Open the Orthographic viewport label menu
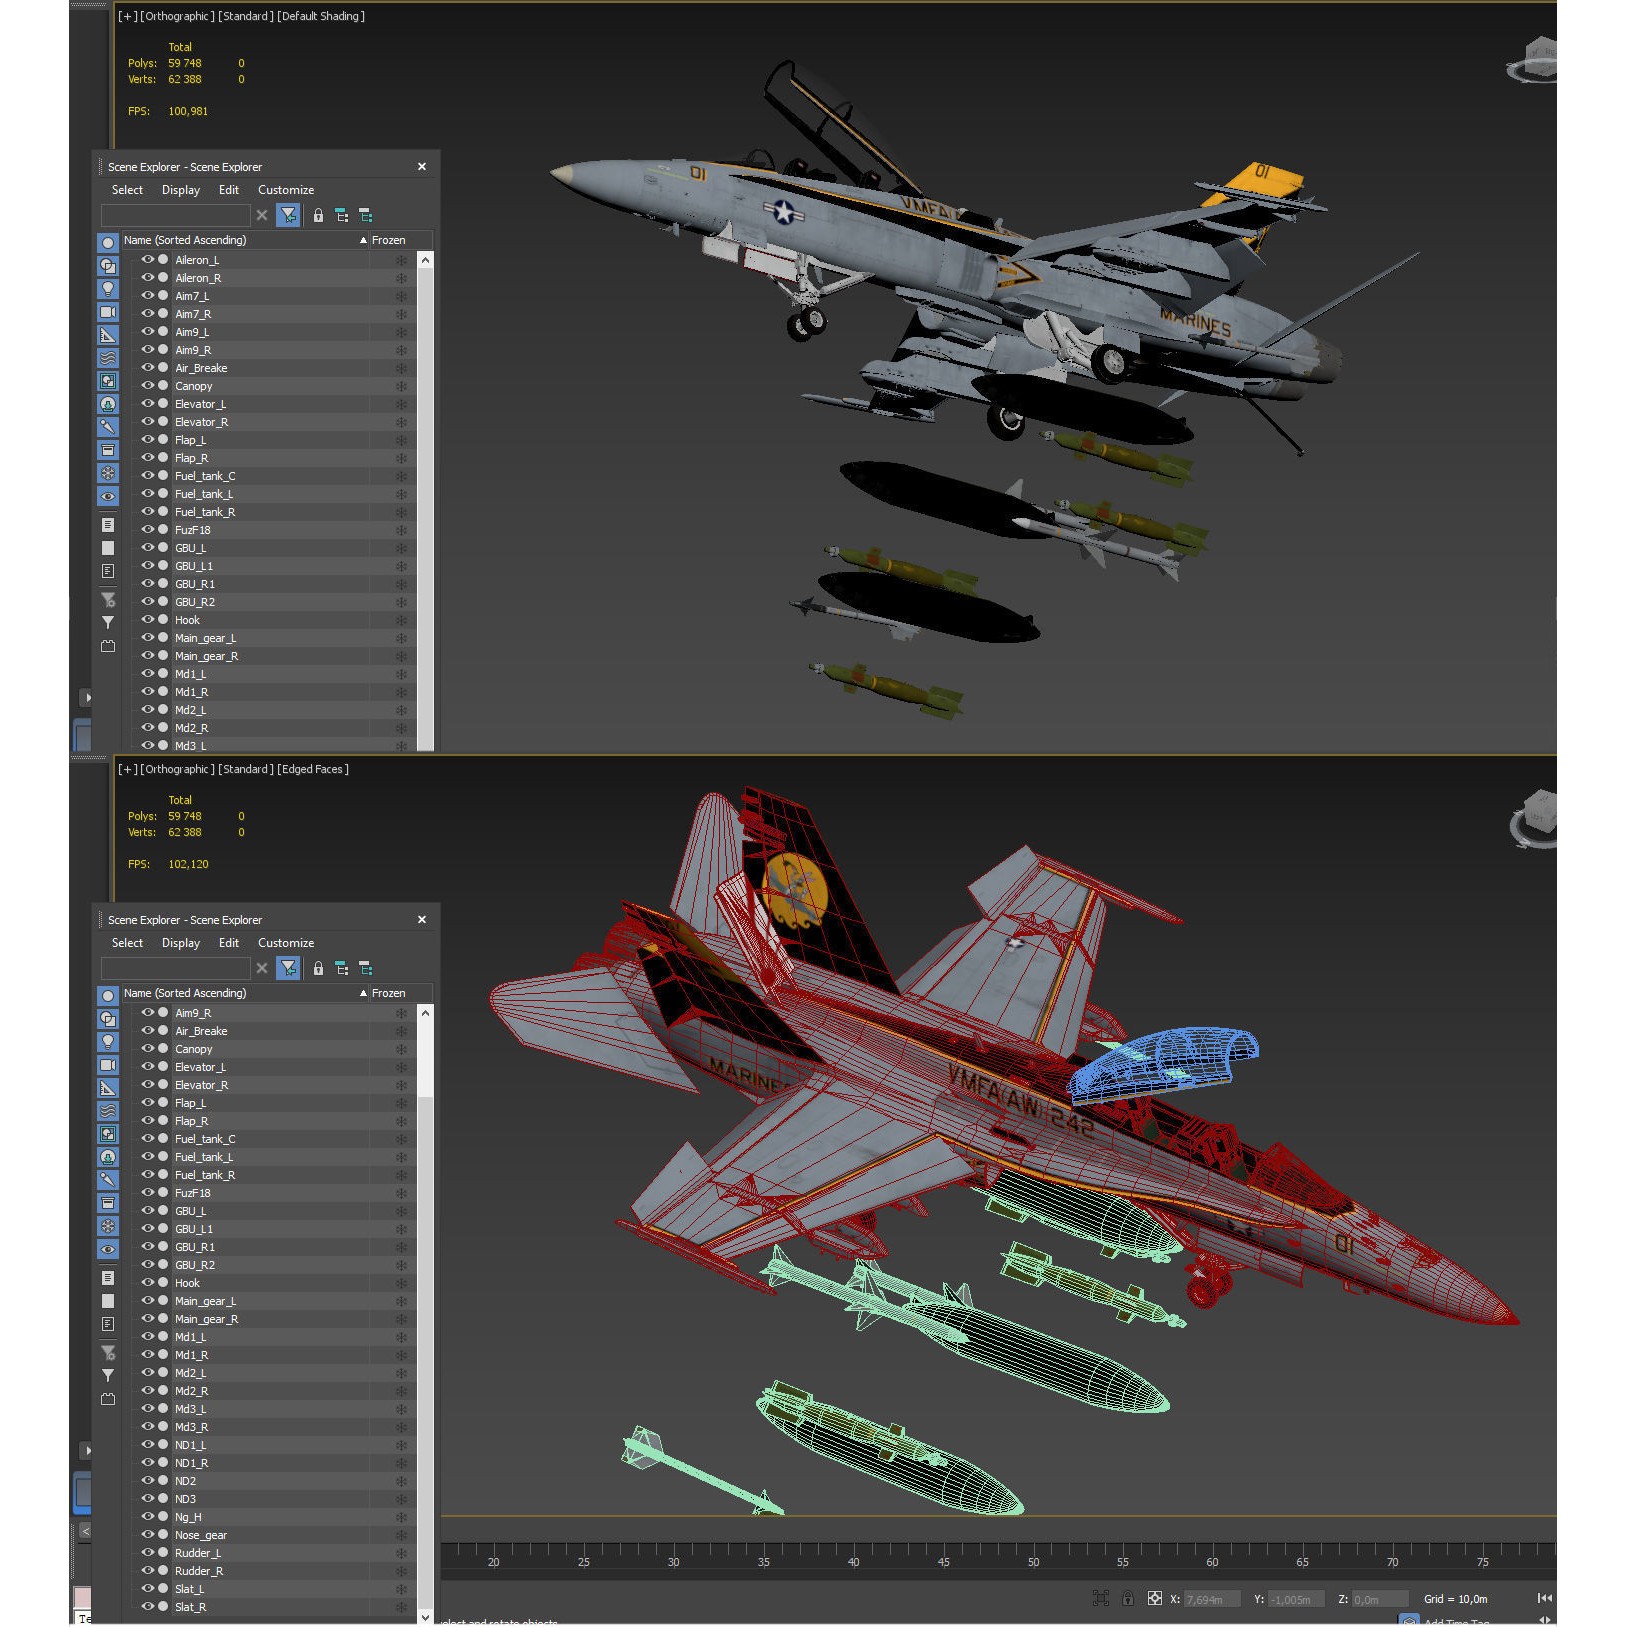 (177, 16)
